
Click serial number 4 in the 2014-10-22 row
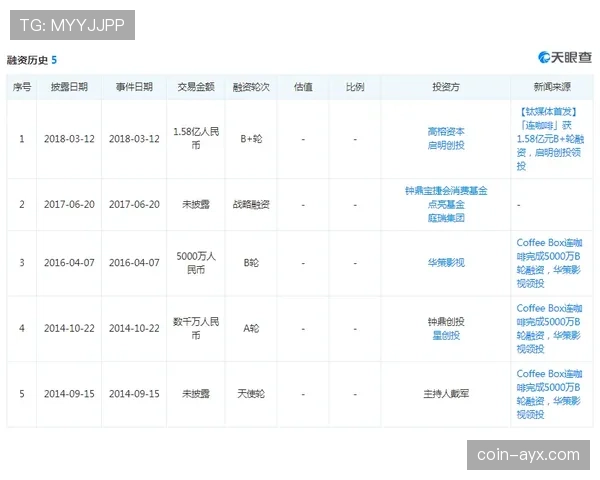tap(22, 328)
